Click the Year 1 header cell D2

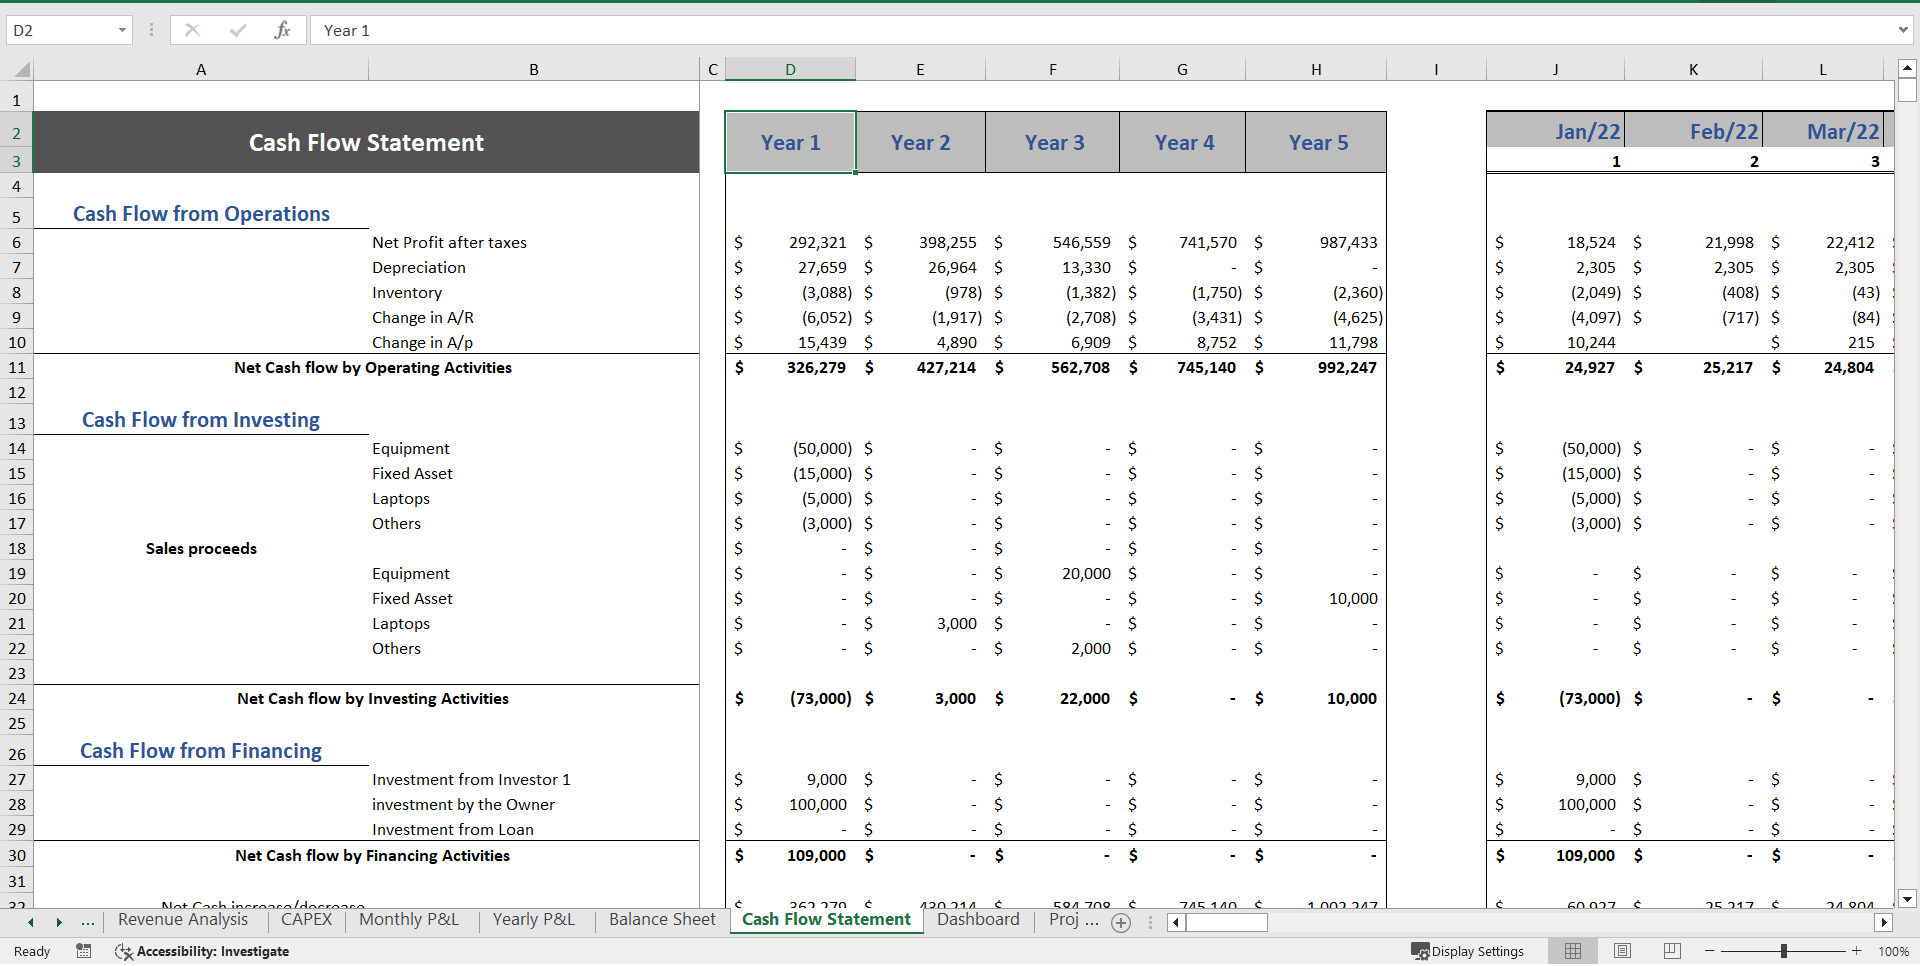click(x=790, y=142)
